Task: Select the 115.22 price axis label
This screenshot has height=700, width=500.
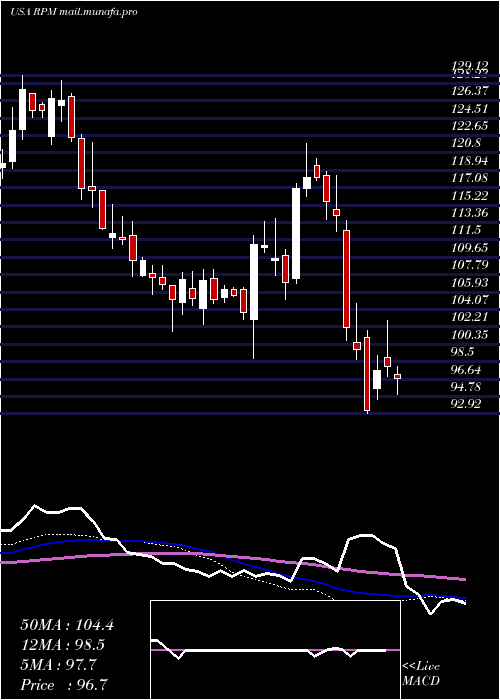Action: point(469,196)
